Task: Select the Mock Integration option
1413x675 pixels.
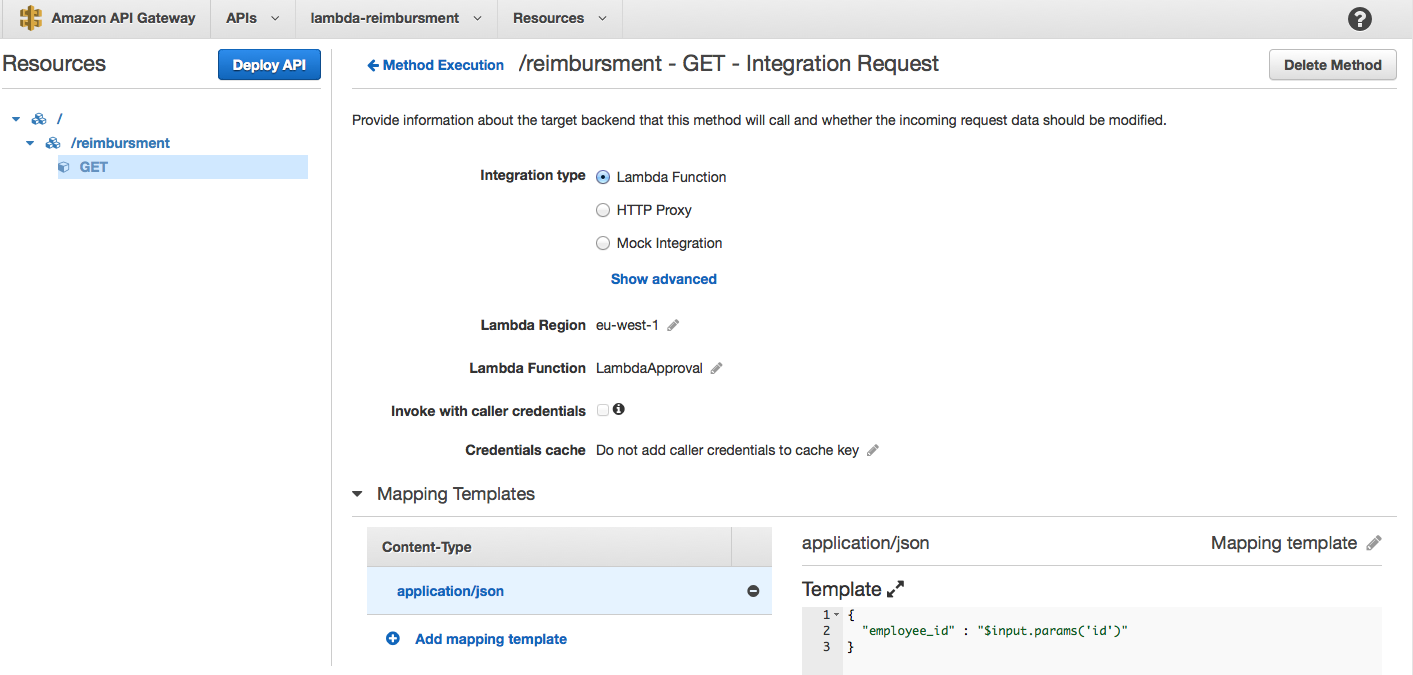Action: (603, 243)
